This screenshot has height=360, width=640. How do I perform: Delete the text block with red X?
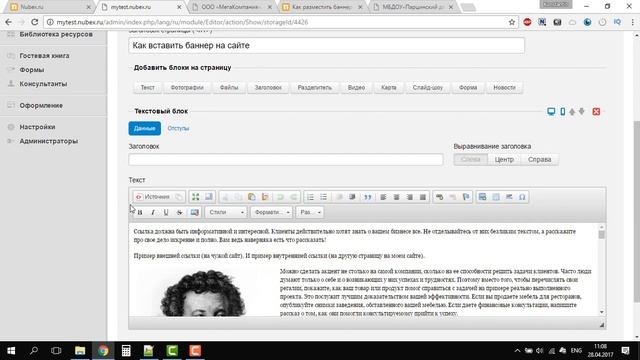596,111
